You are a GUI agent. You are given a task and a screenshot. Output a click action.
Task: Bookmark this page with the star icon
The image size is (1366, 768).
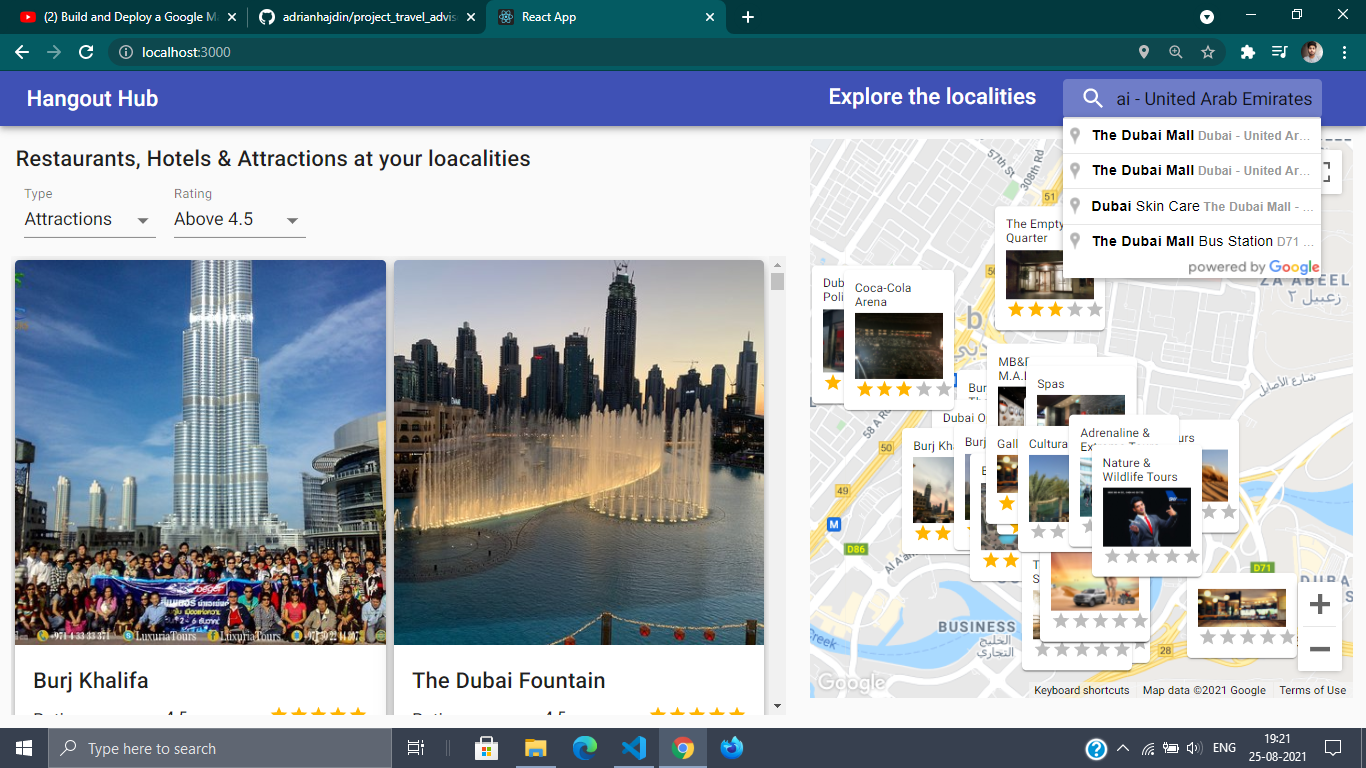click(1208, 52)
